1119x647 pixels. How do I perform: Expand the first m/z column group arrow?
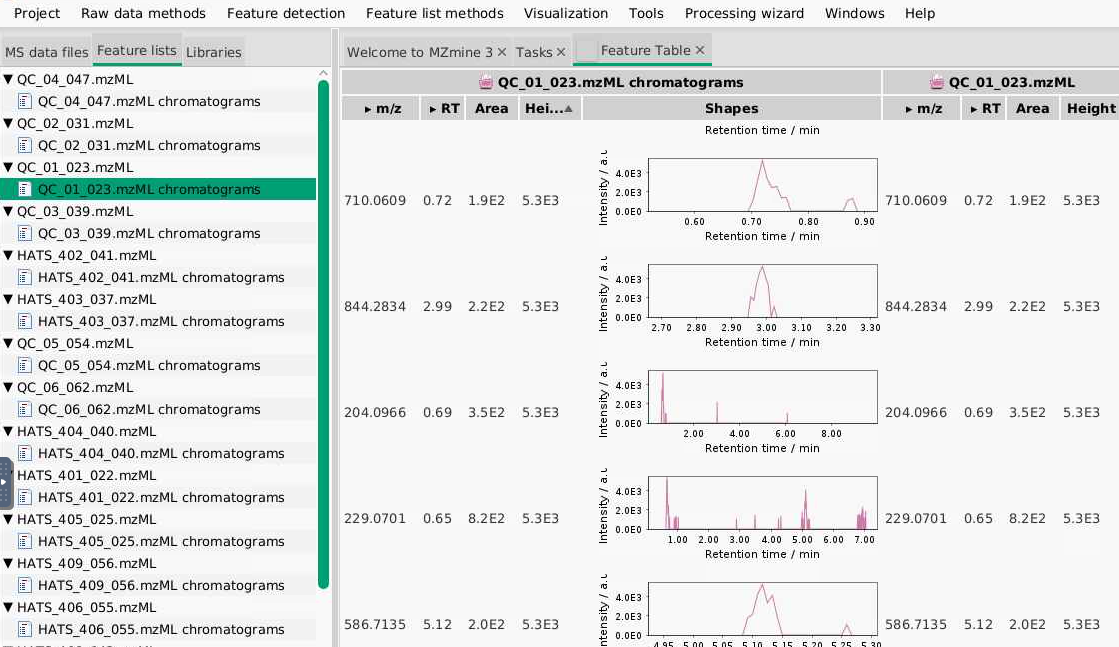click(368, 109)
